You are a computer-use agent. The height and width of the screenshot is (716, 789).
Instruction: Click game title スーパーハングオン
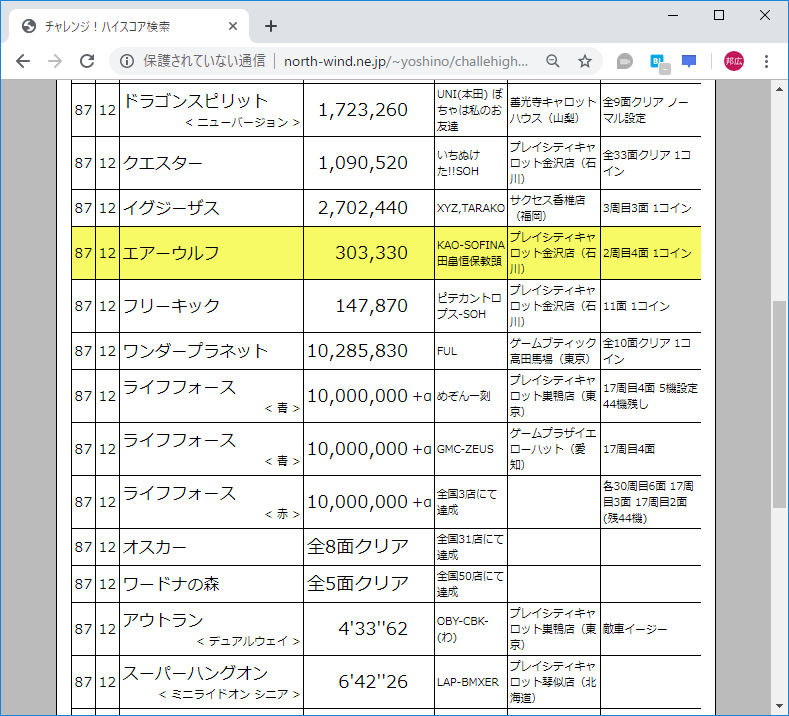[x=195, y=673]
